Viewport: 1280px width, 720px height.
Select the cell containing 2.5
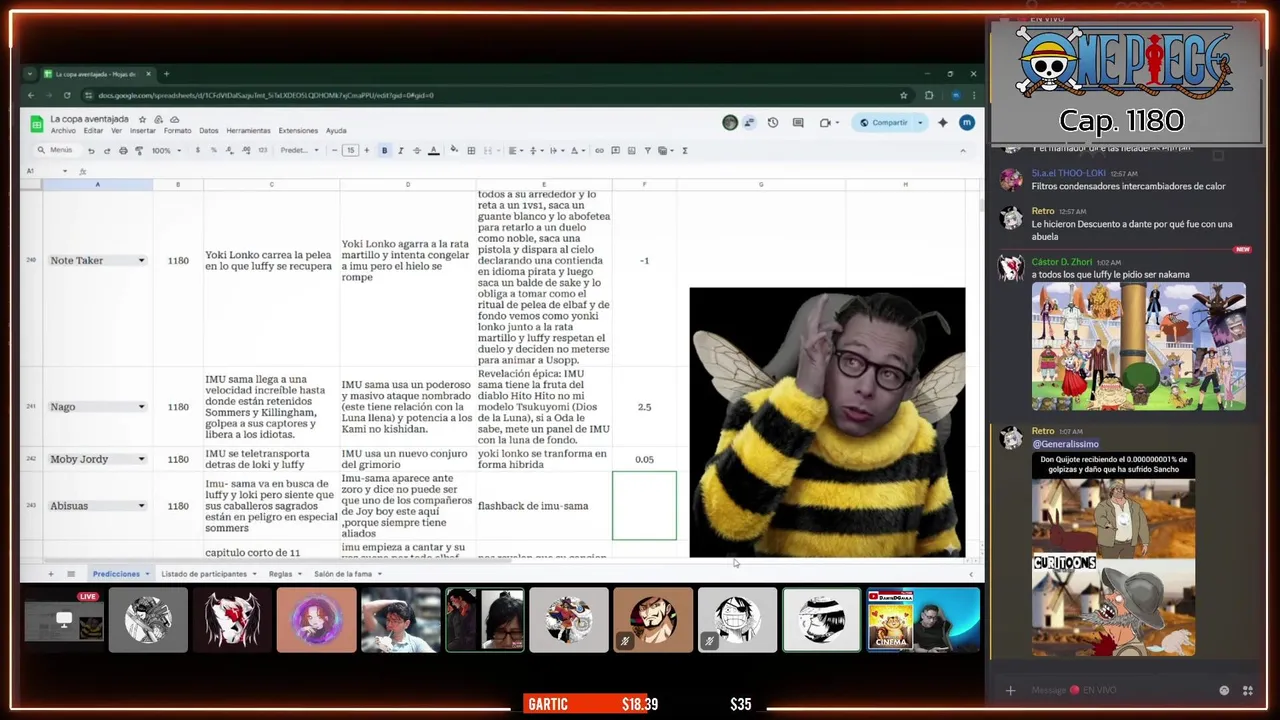click(644, 407)
